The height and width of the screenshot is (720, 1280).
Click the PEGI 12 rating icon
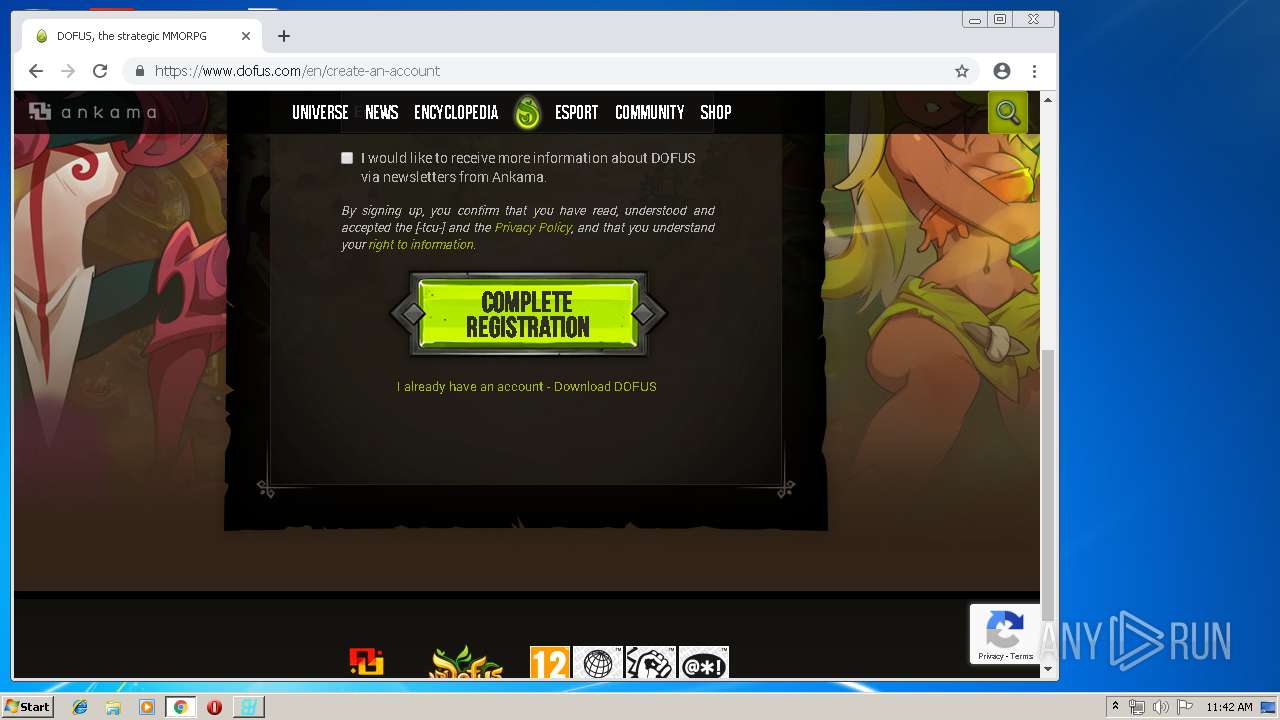550,662
